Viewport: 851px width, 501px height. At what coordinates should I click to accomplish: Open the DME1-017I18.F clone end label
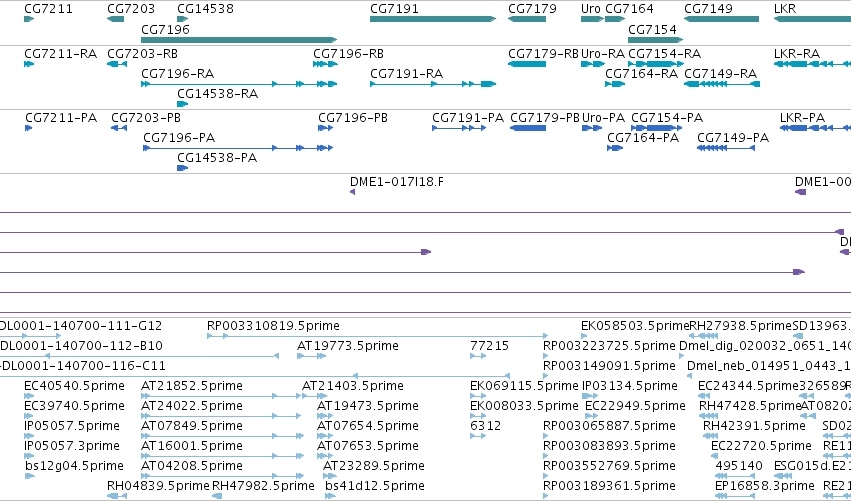[397, 182]
